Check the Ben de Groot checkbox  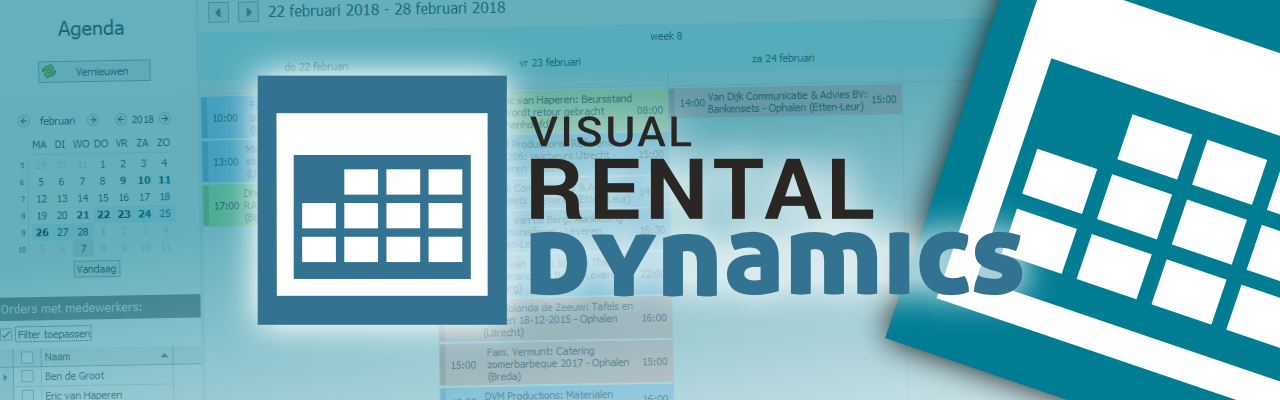pos(27,376)
